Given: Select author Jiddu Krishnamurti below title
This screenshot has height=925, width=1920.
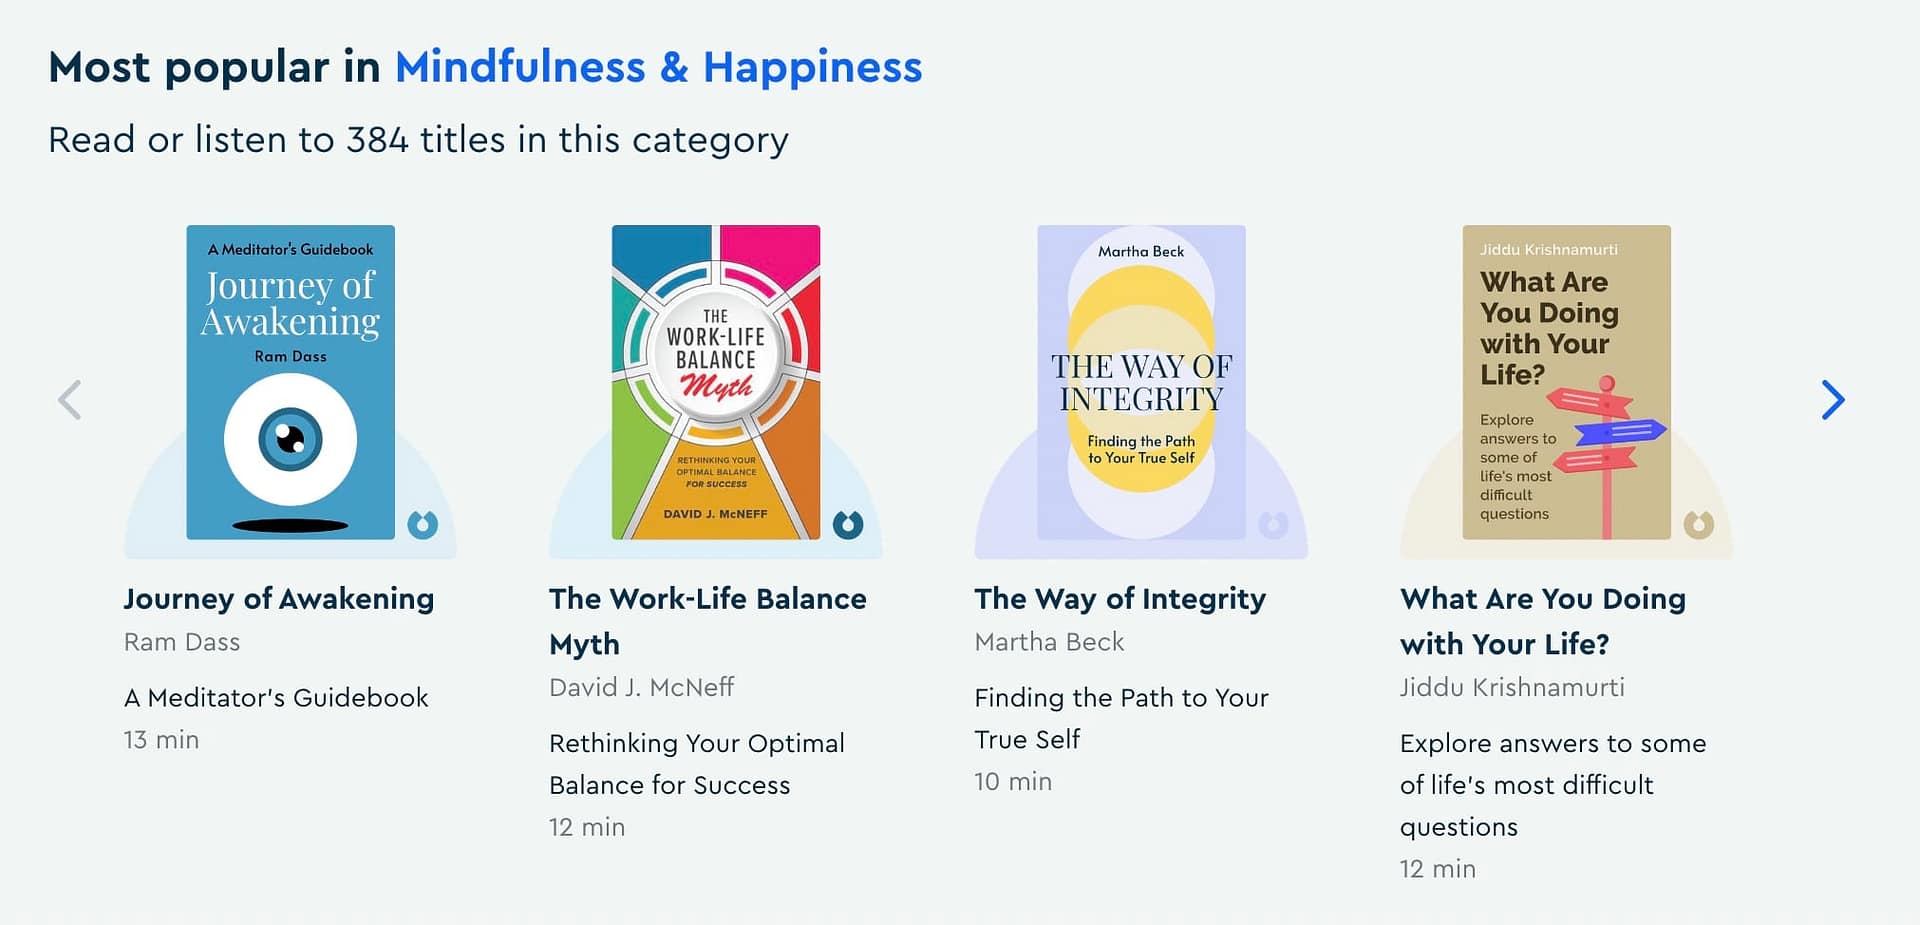Looking at the screenshot, I should 1512,687.
